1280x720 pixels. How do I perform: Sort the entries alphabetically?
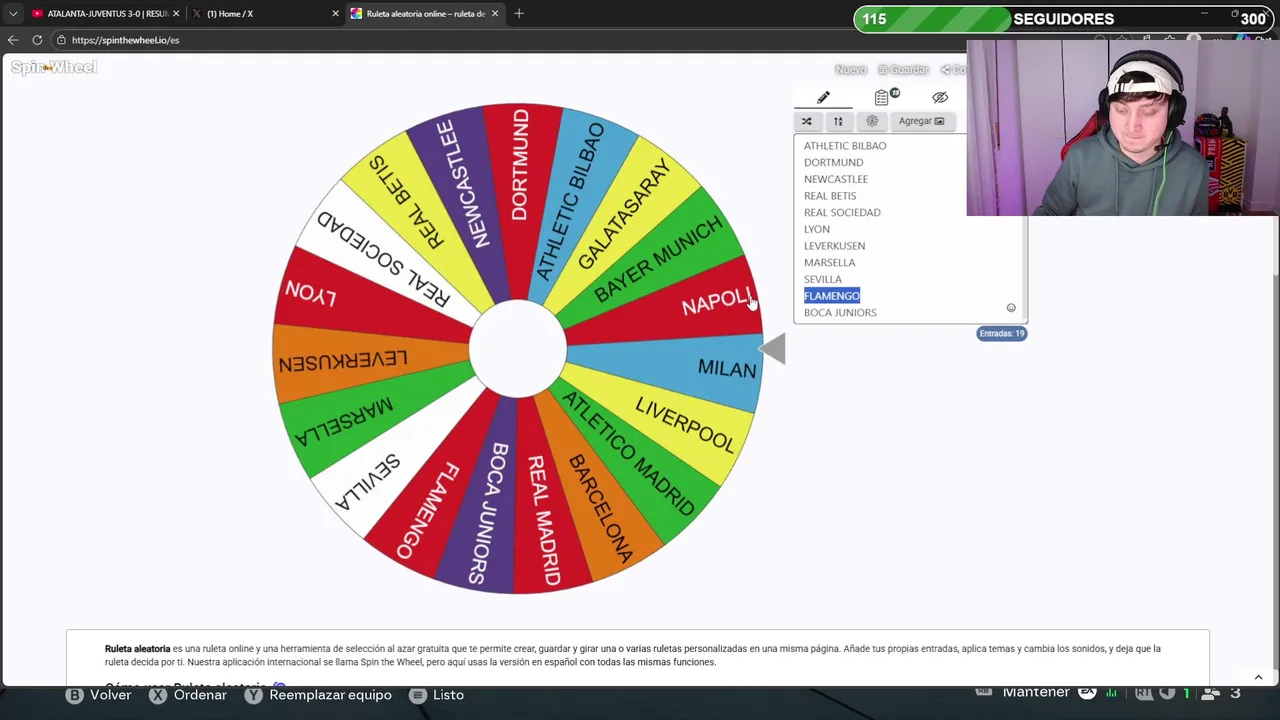click(x=838, y=121)
